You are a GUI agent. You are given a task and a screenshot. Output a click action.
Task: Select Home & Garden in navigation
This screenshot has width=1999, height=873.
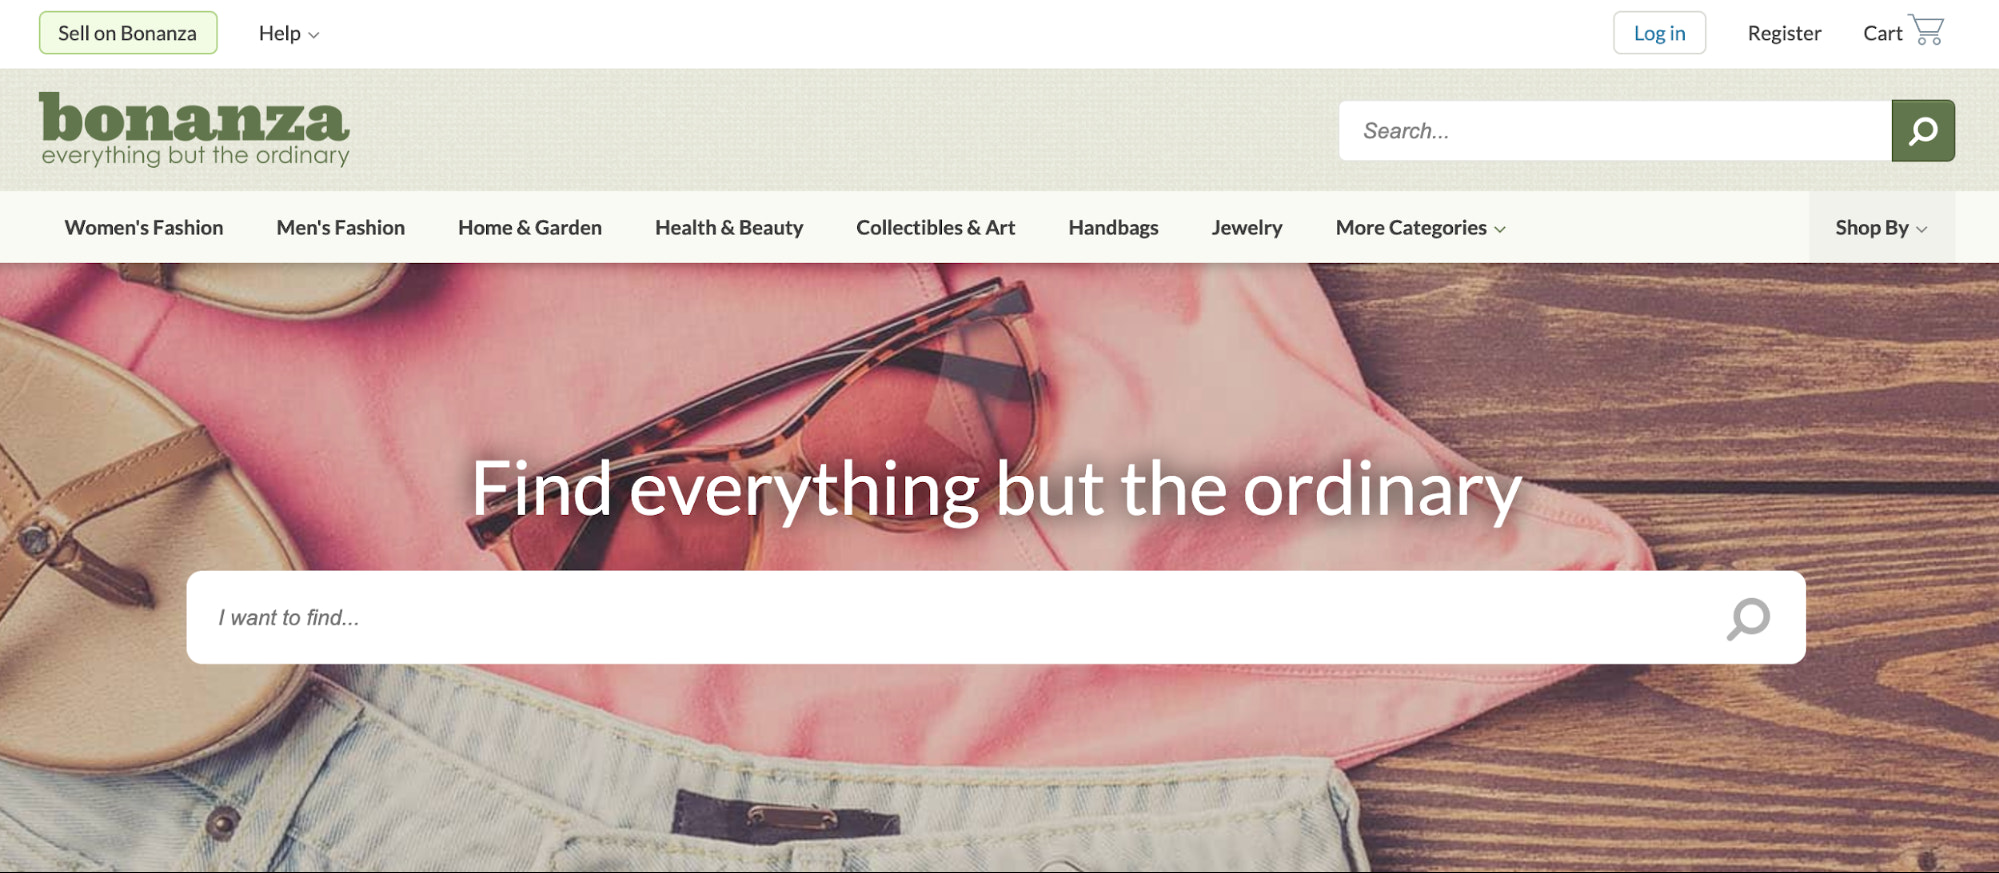530,228
